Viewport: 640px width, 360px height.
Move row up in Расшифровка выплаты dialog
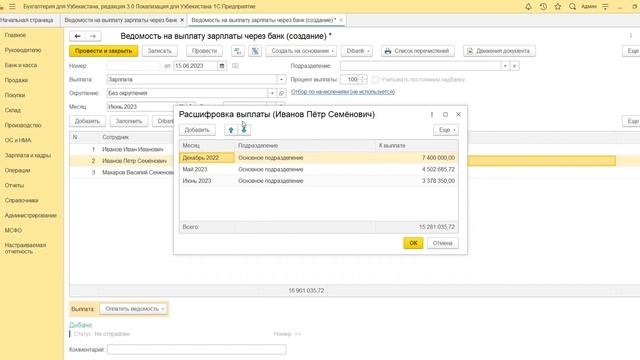tap(231, 130)
